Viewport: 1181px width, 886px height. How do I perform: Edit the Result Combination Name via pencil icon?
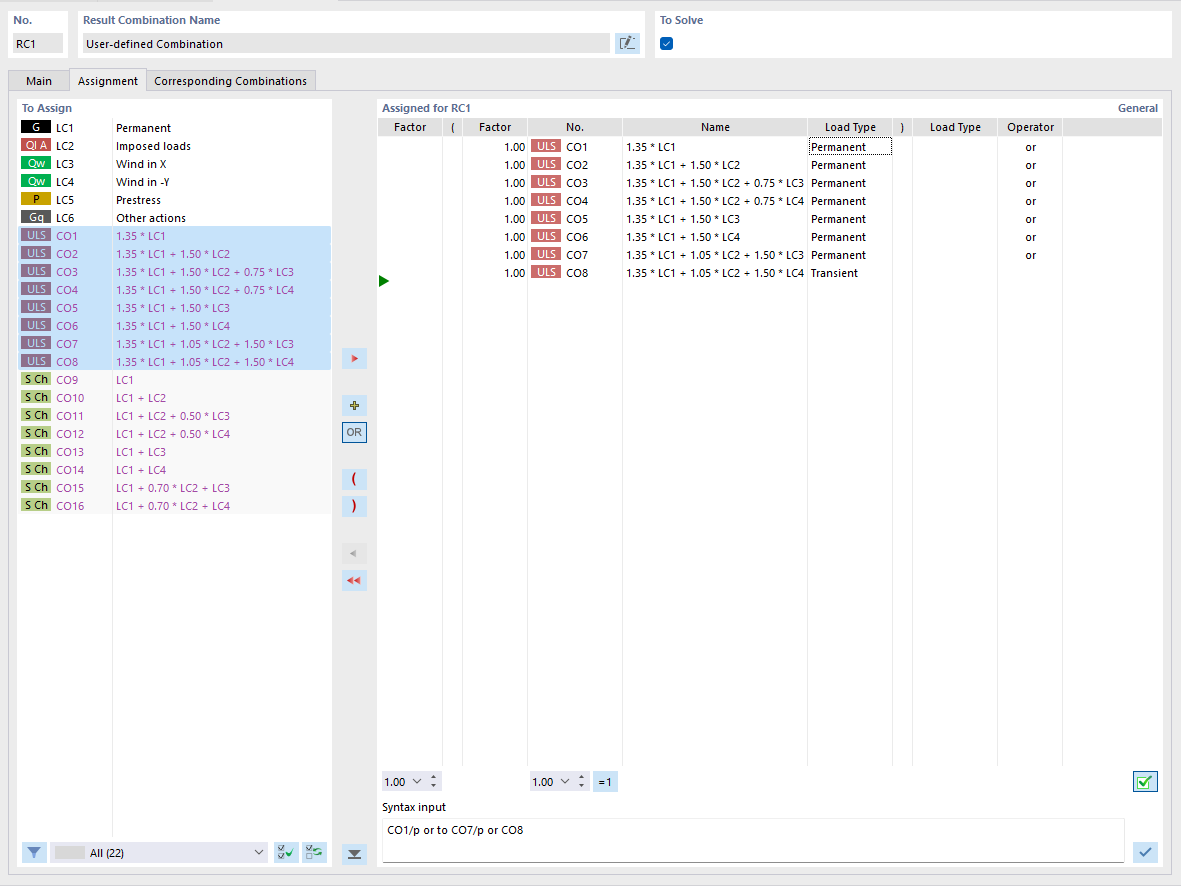pyautogui.click(x=627, y=43)
